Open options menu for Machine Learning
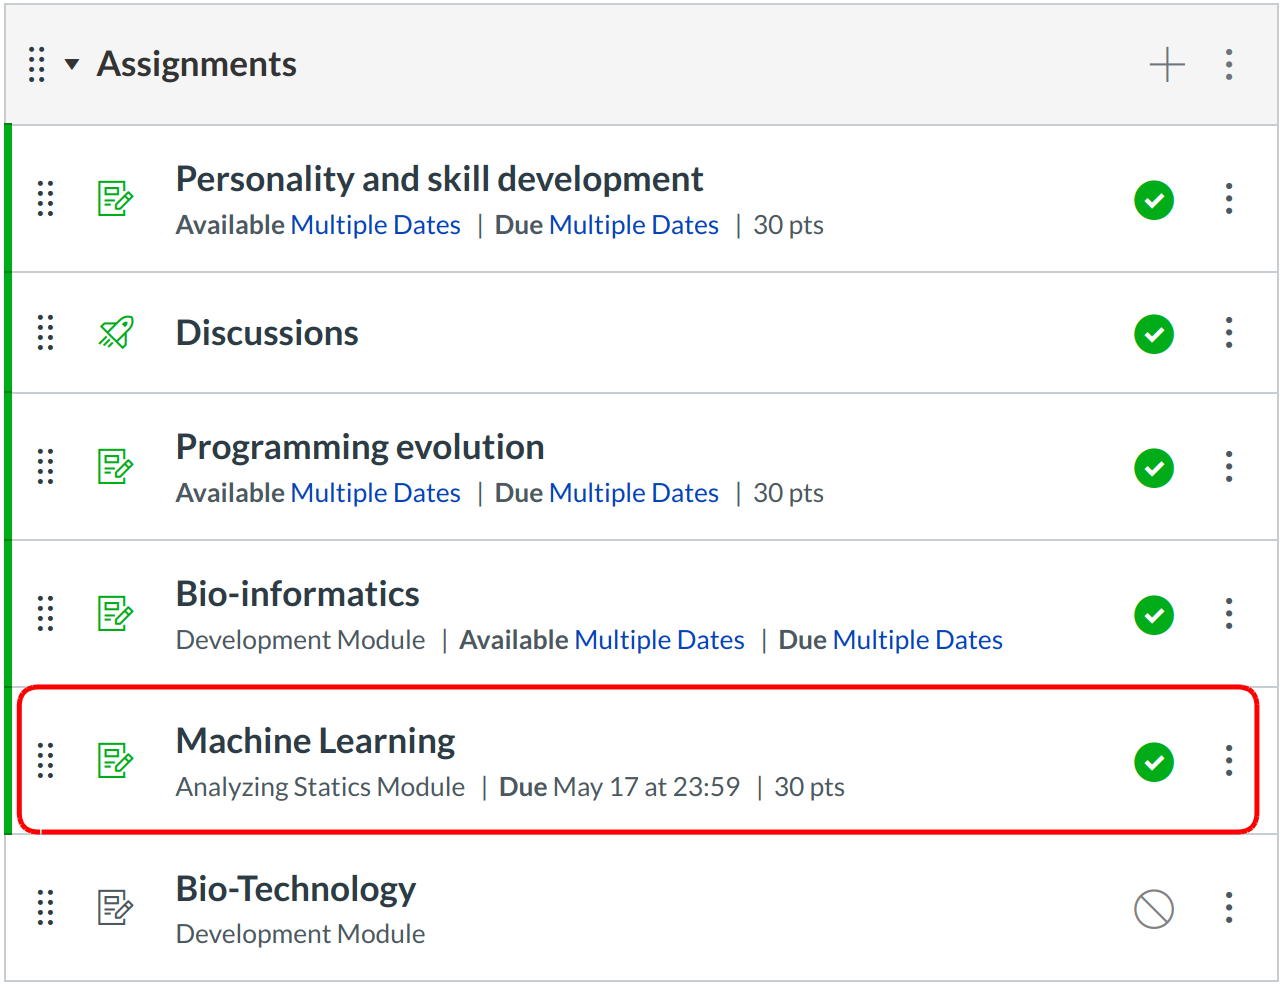1282x988 pixels. (x=1229, y=761)
